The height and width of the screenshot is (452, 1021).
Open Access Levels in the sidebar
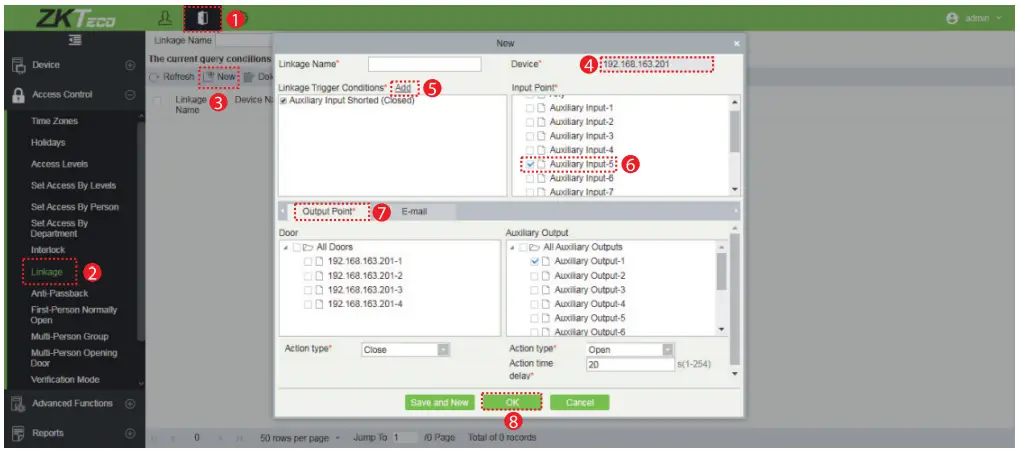[x=59, y=164]
